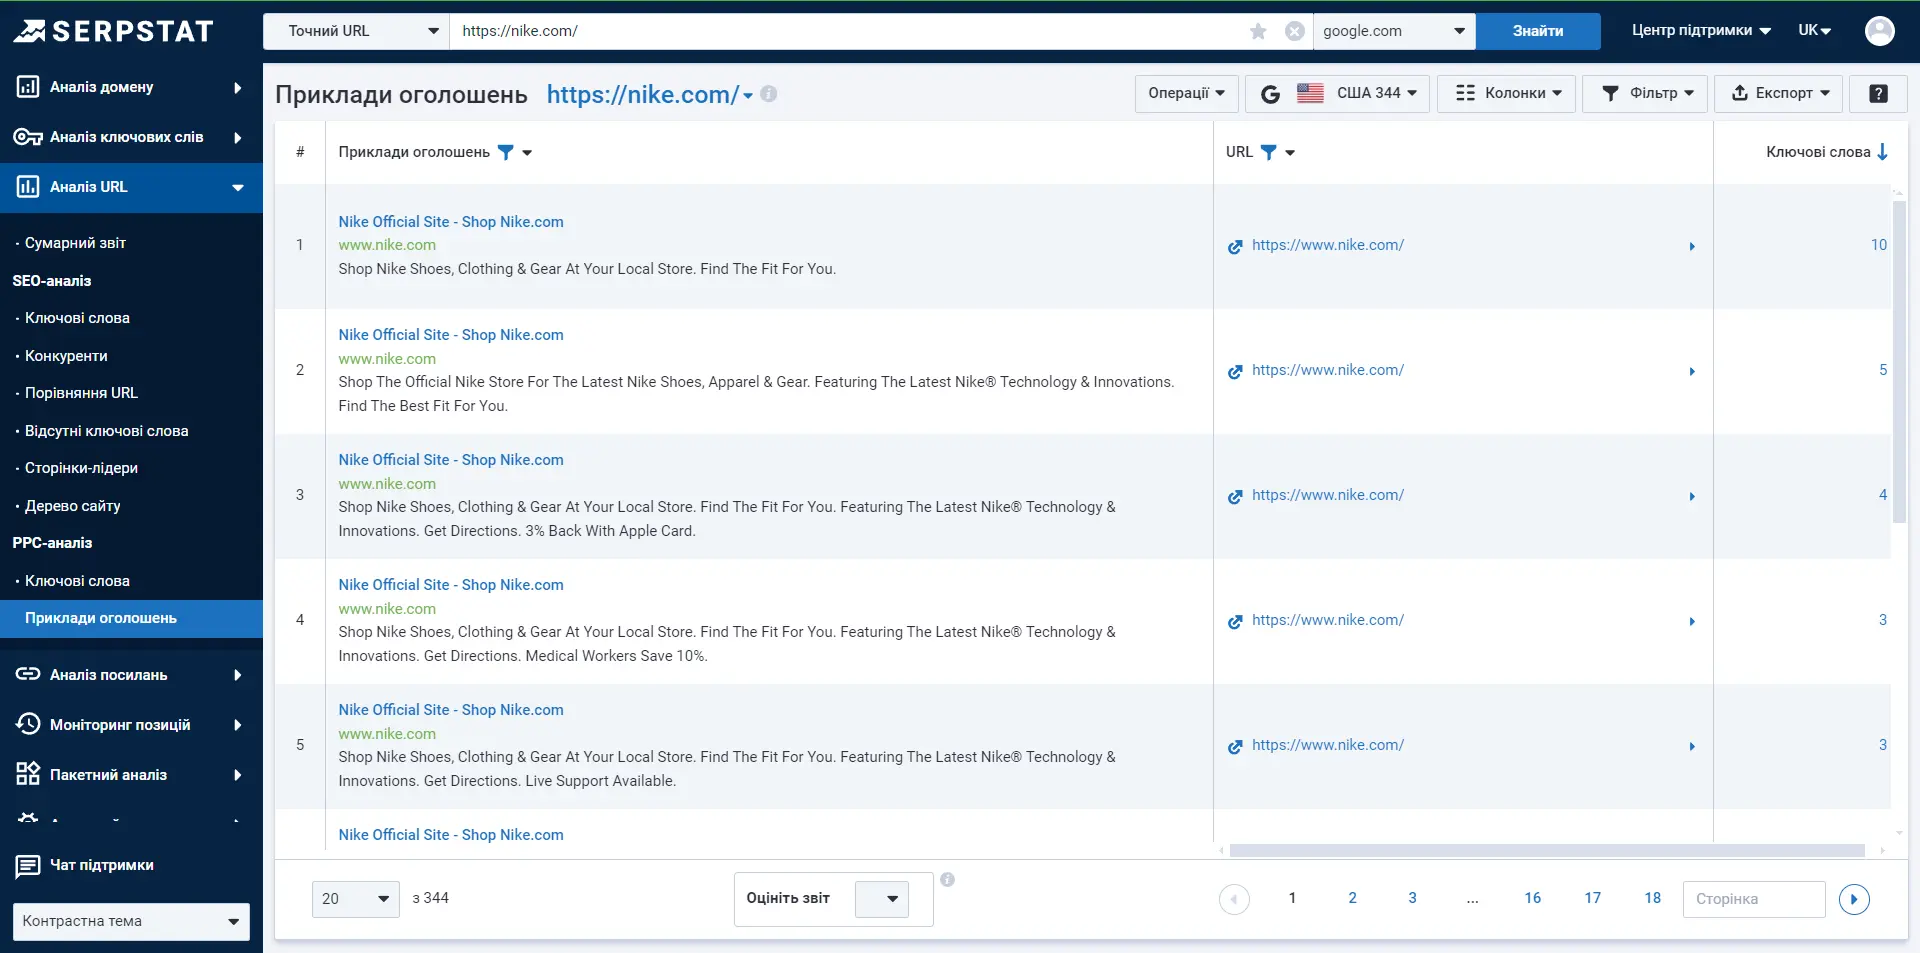Select Сторінки-лідери in sidebar
The width and height of the screenshot is (1920, 953).
pos(81,468)
